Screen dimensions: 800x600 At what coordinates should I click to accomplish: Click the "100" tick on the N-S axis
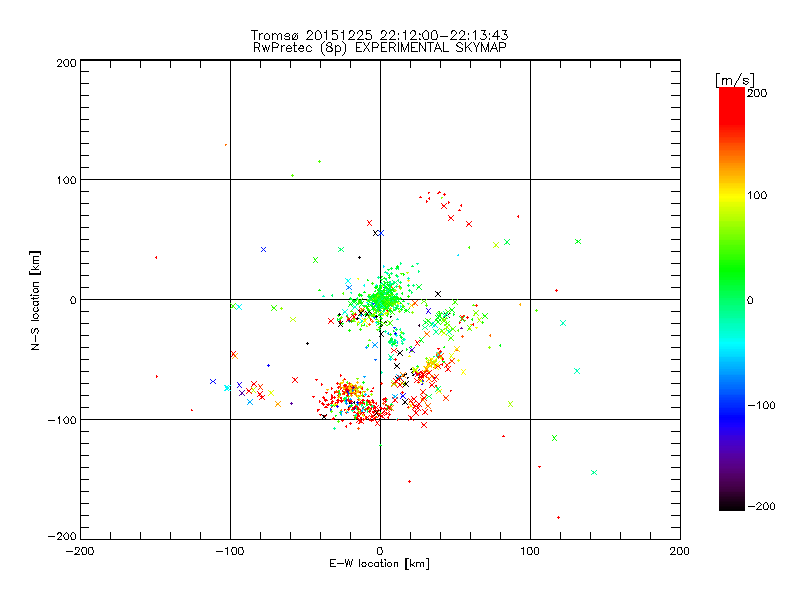tap(66, 180)
